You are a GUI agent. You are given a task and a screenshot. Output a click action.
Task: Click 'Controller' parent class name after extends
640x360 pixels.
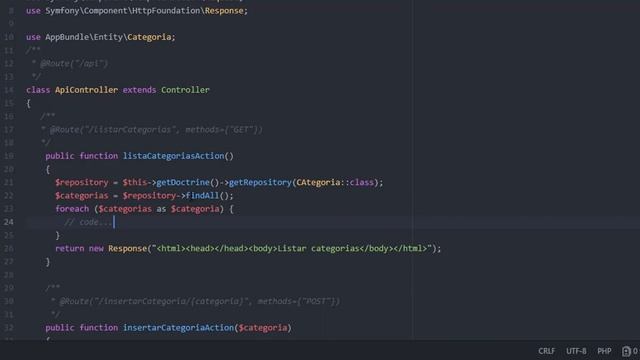(x=185, y=90)
